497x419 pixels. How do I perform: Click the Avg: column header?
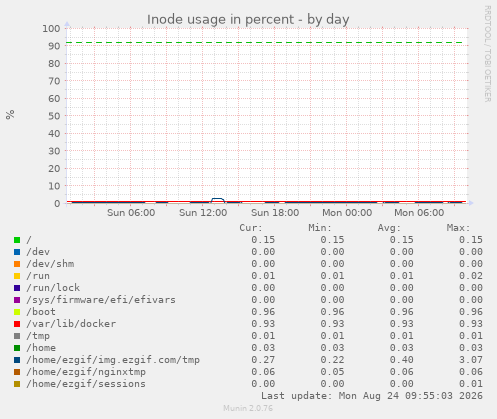click(389, 228)
